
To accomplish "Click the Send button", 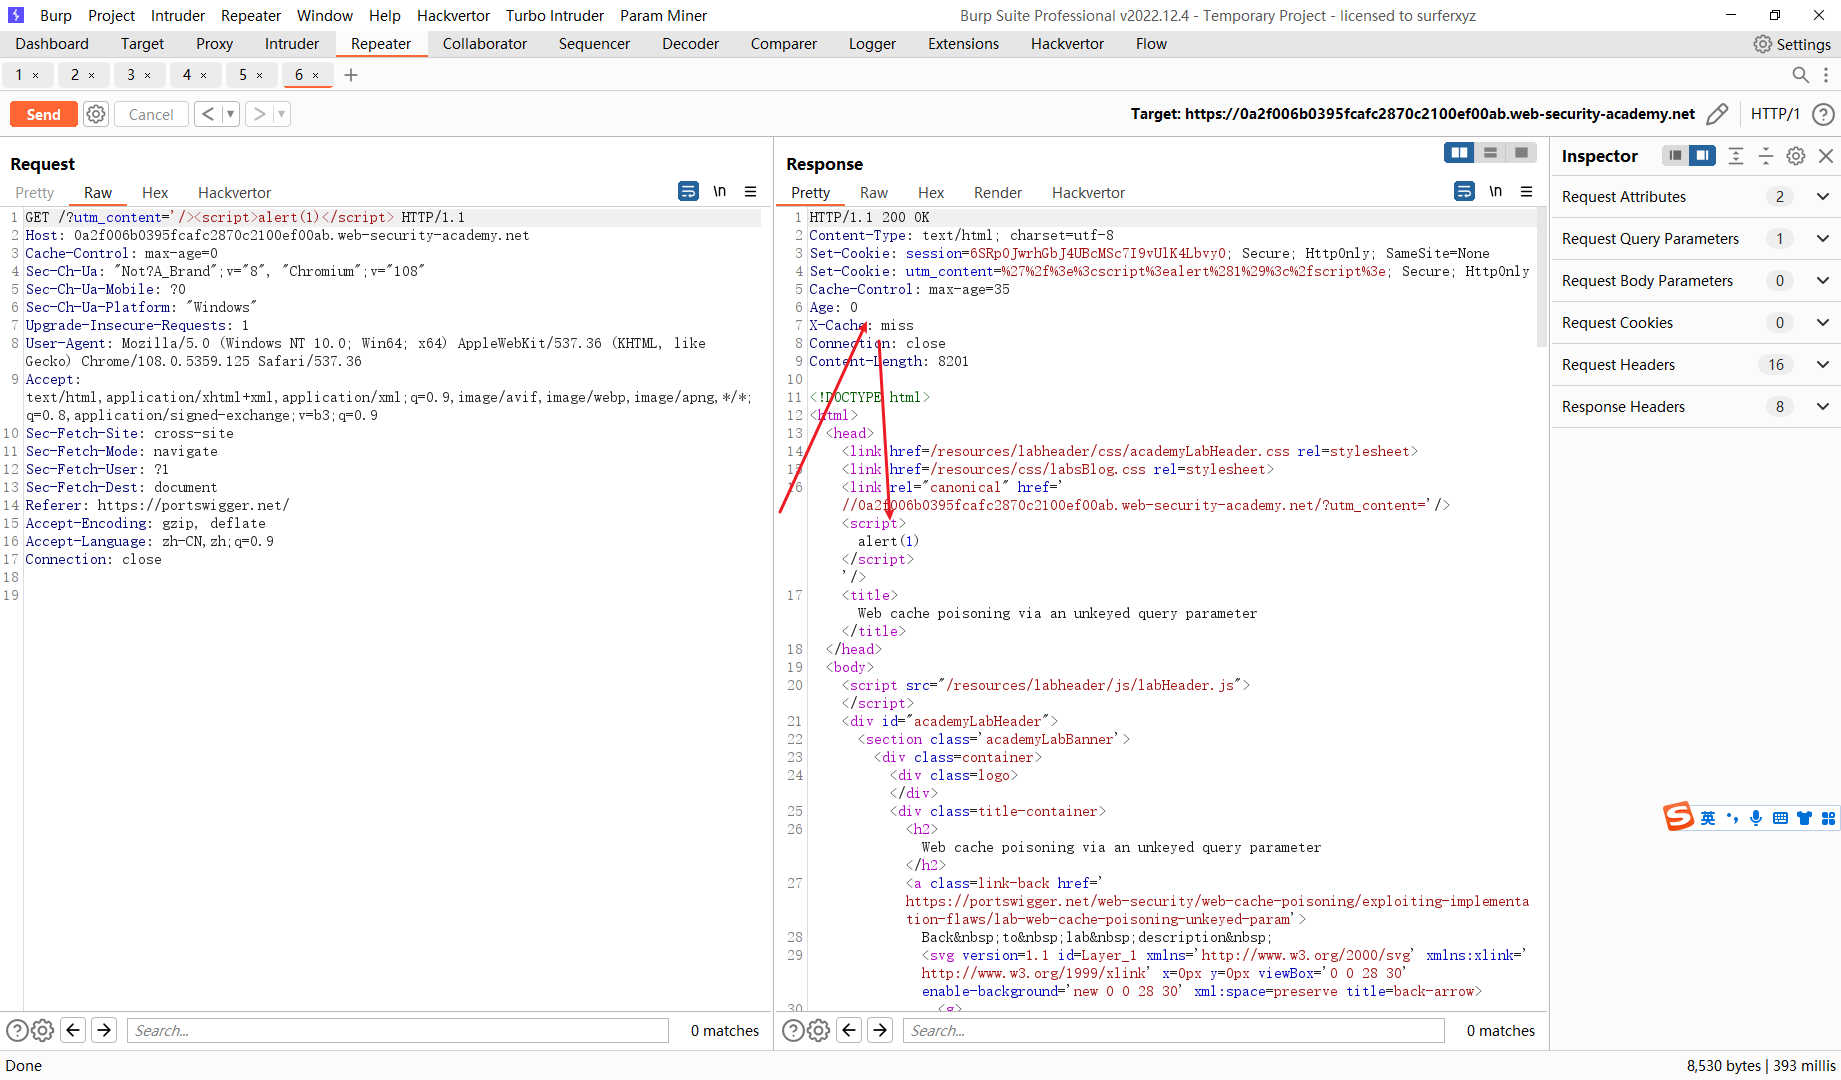I will [x=43, y=114].
